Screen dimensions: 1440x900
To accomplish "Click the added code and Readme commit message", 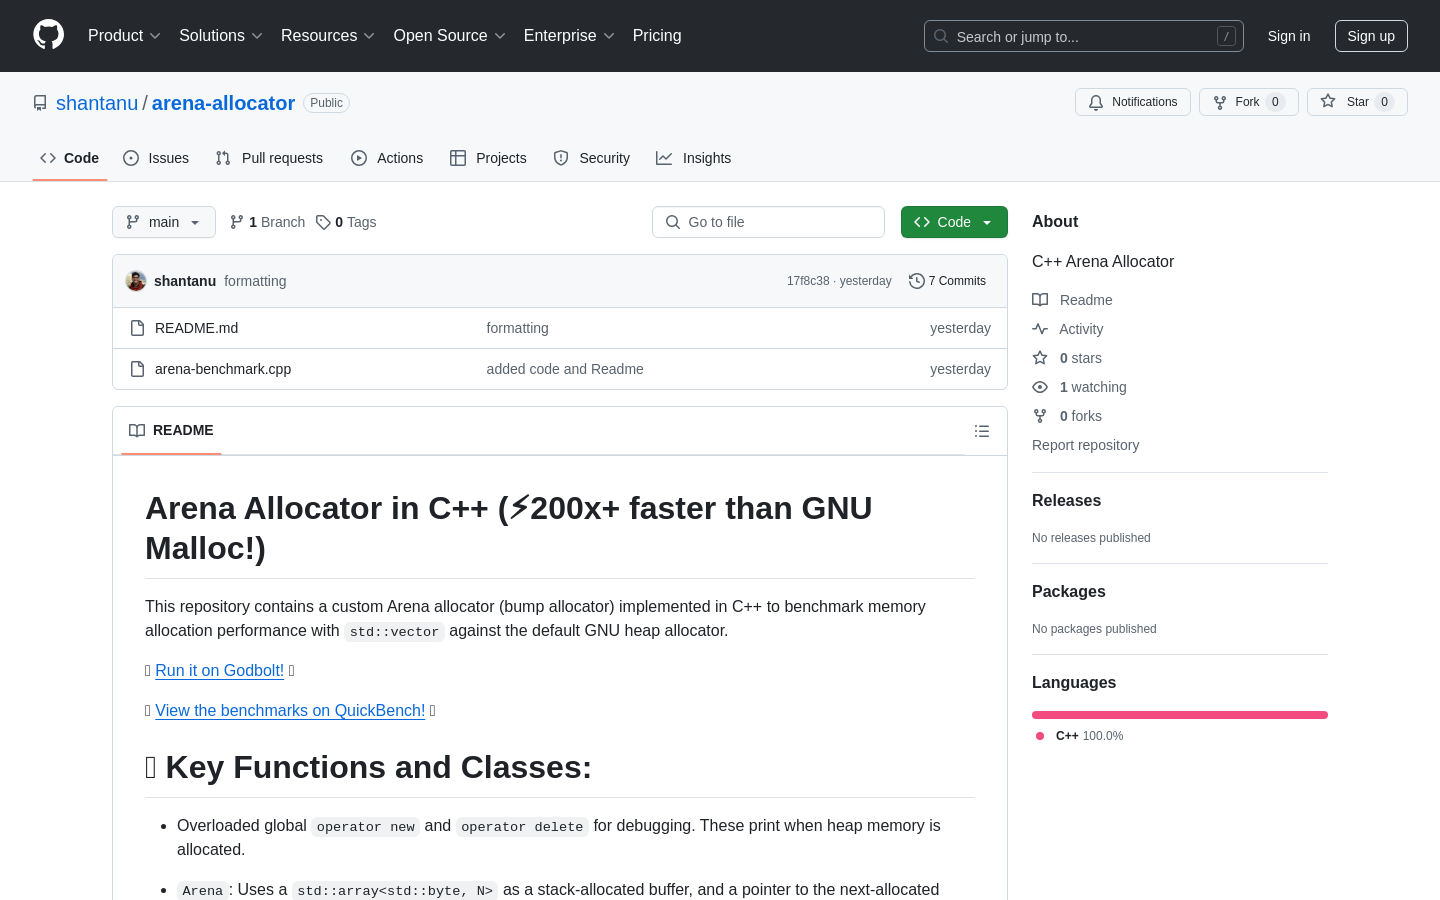I will click(565, 369).
